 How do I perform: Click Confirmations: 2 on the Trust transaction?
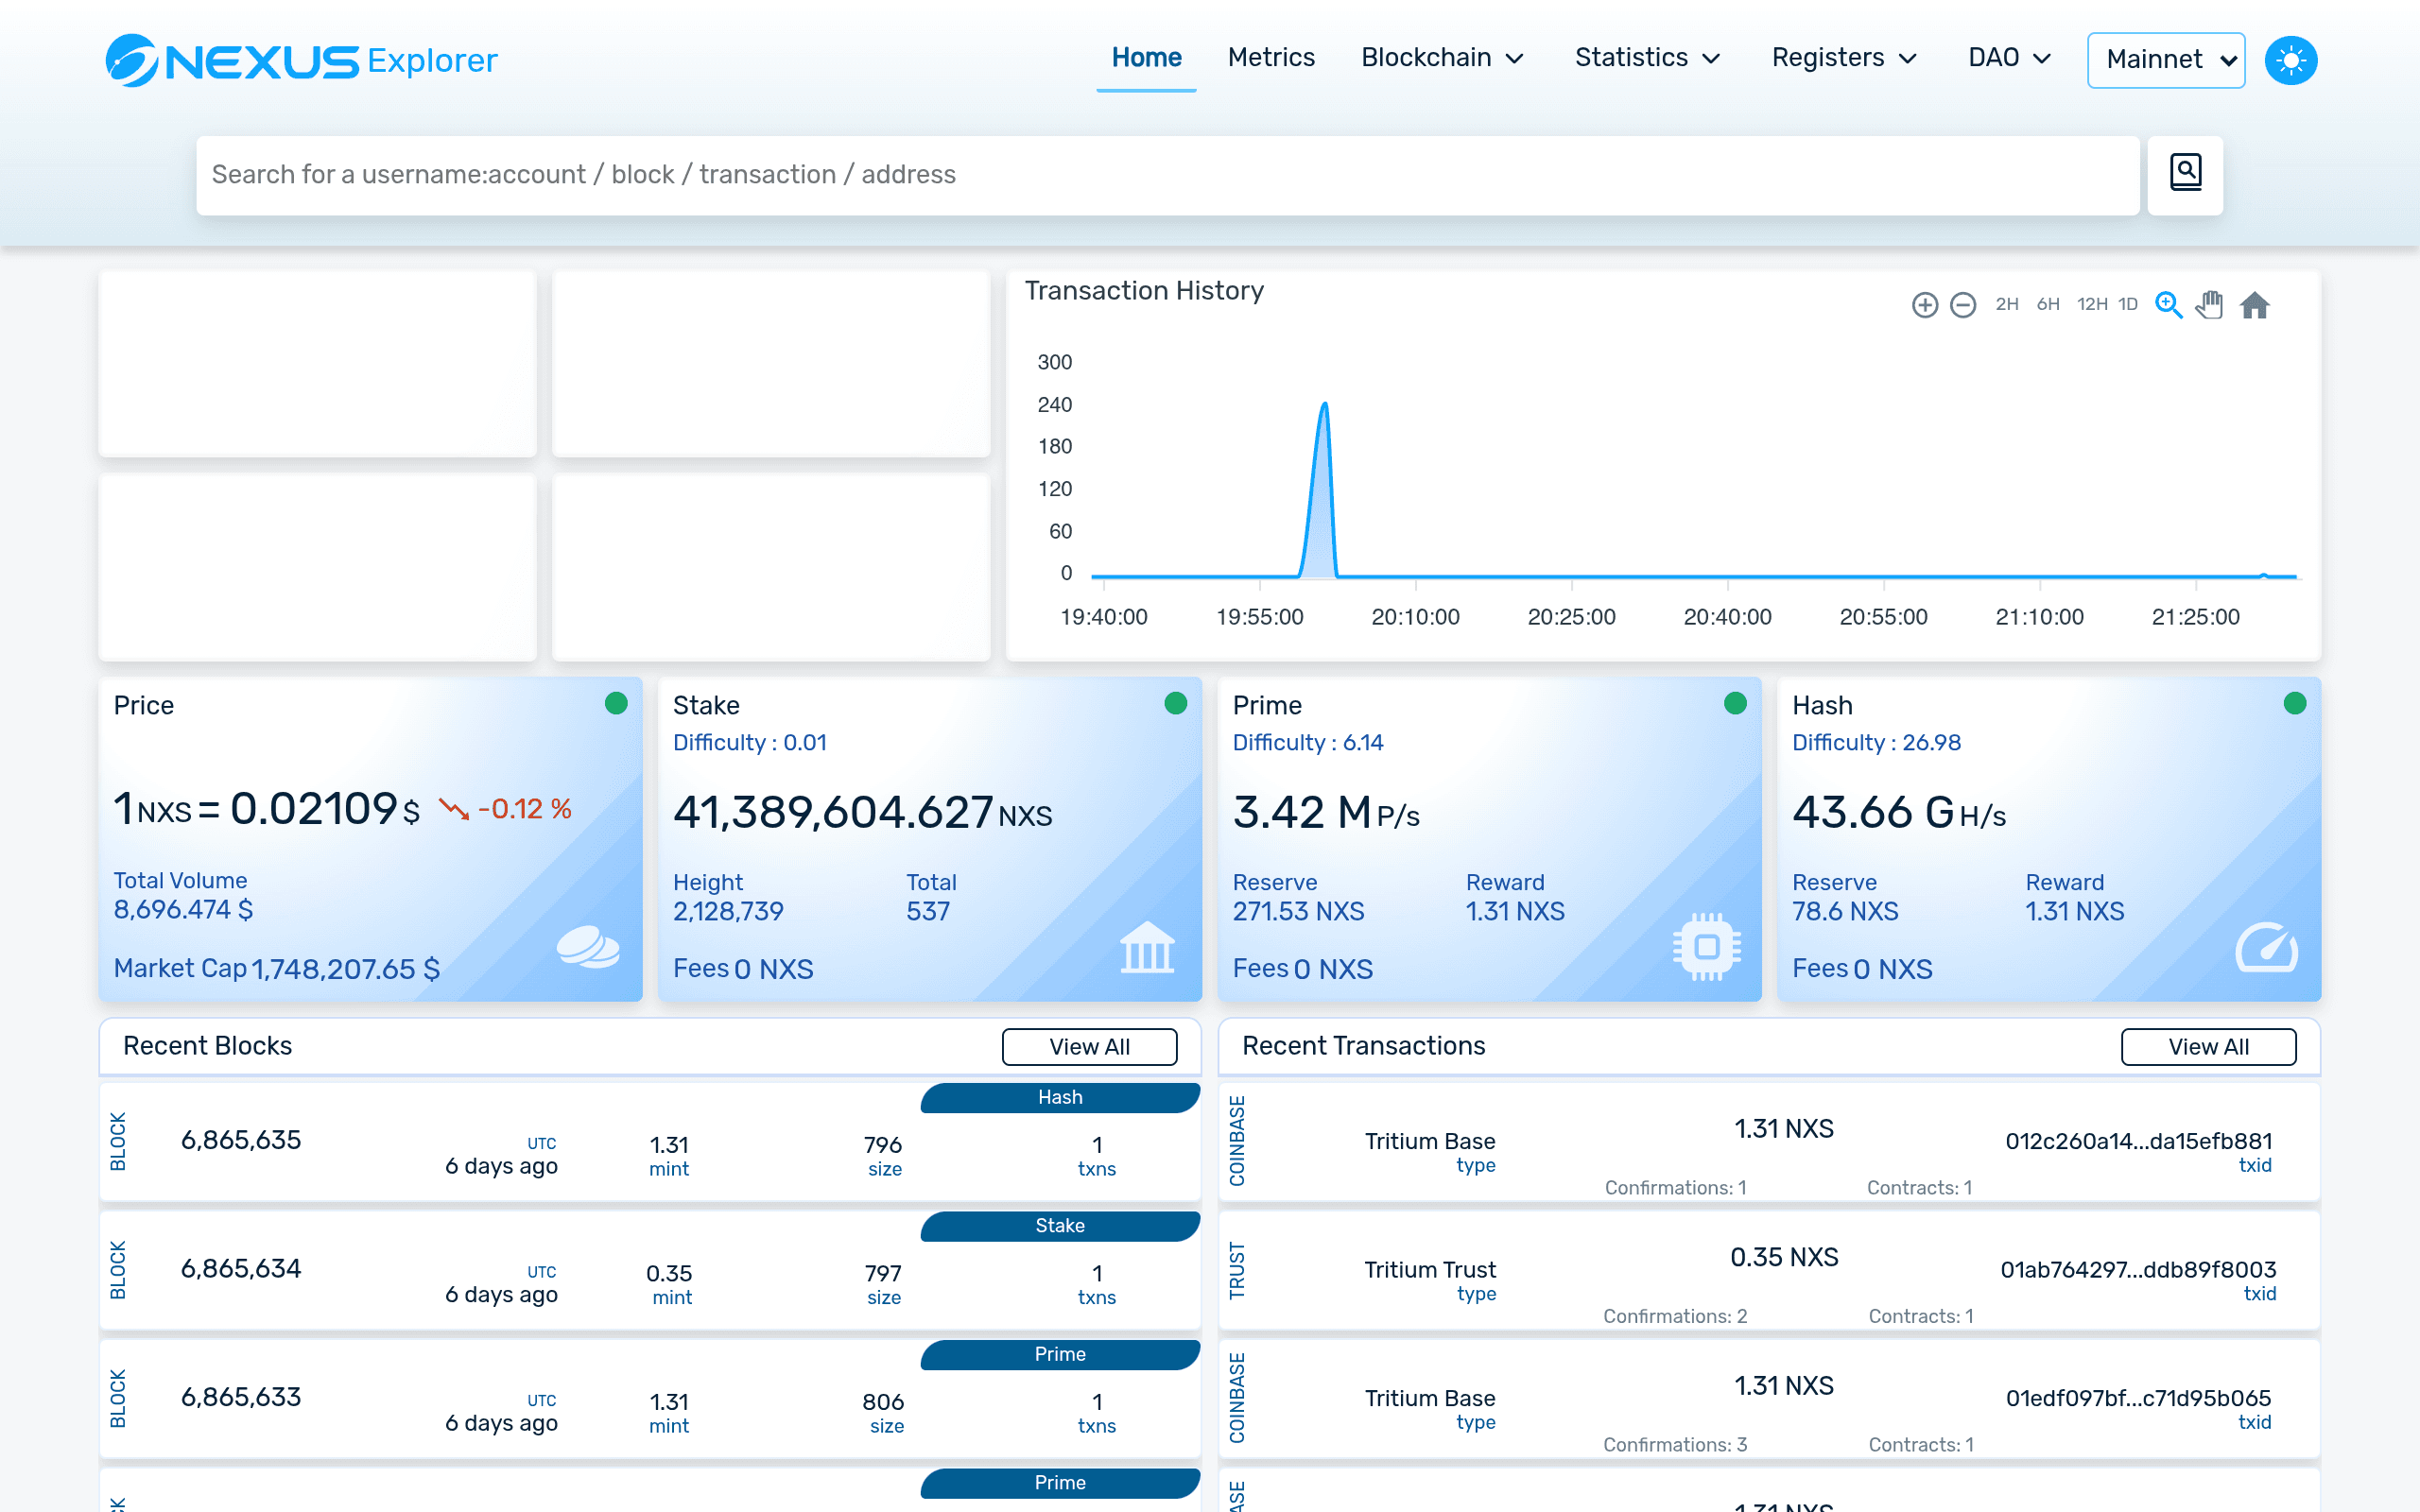pyautogui.click(x=1675, y=1317)
